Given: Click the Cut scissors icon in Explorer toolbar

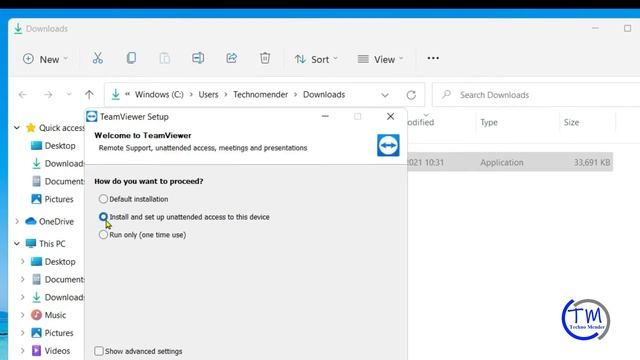Looking at the screenshot, I should coord(98,58).
